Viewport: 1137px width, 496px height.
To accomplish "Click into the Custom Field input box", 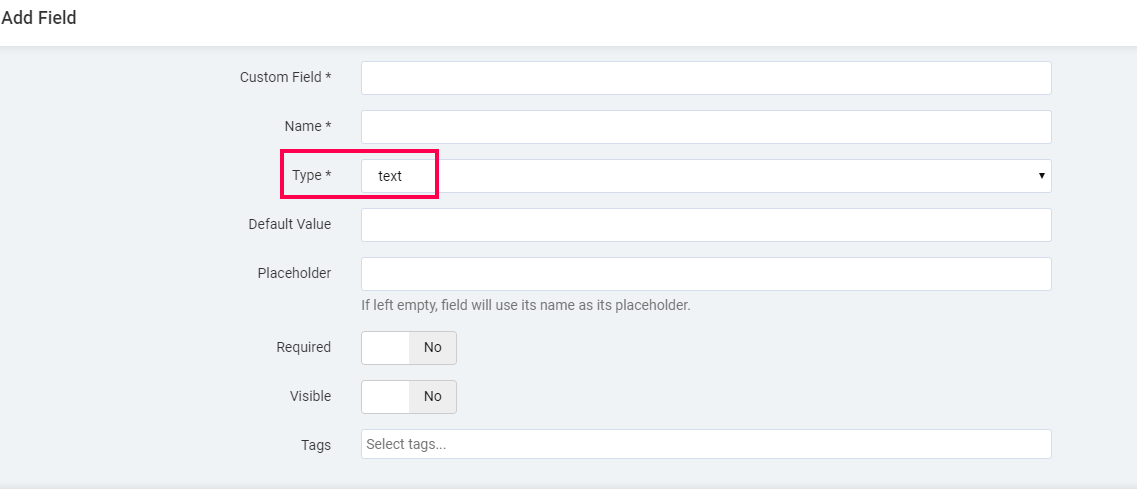I will point(706,78).
